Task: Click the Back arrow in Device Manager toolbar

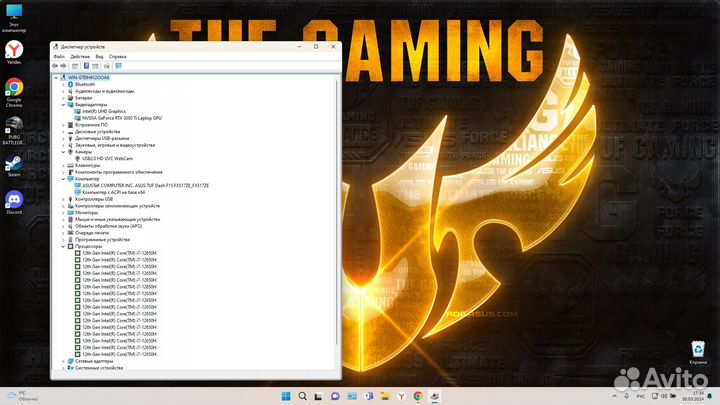Action: 55,66
